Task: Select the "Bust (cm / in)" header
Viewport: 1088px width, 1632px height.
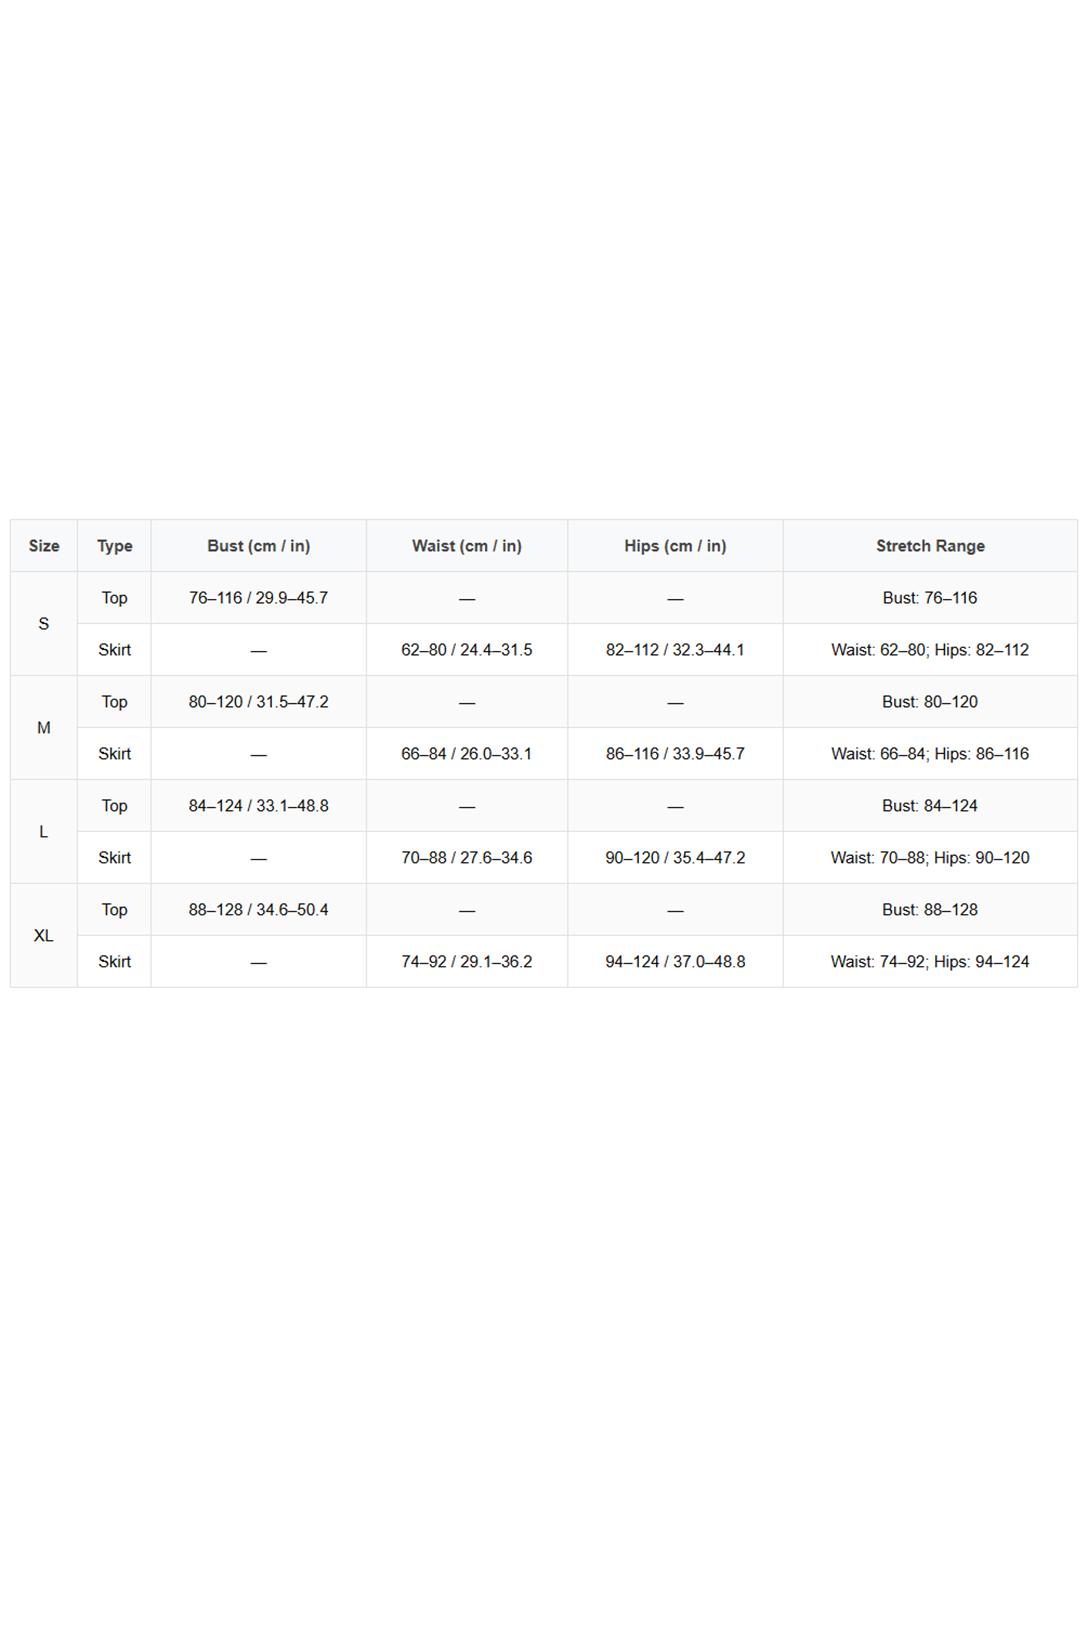Action: (x=258, y=546)
